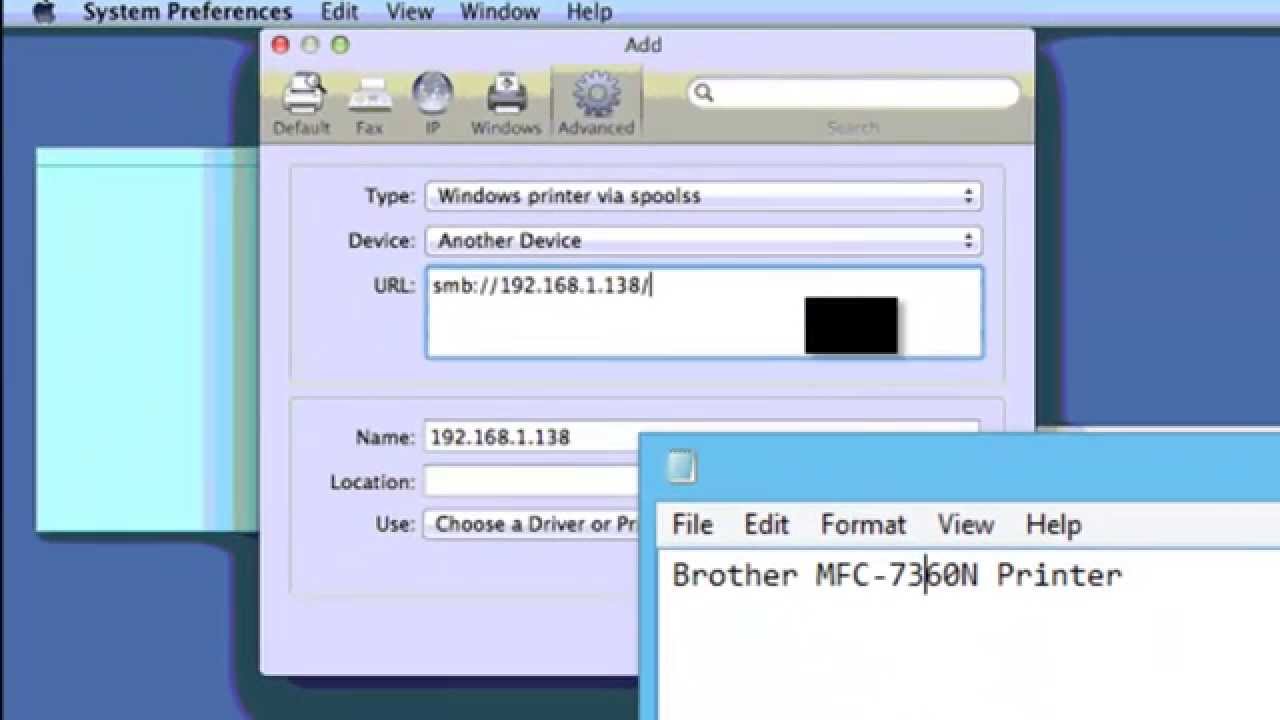Open the Type dropdown for printer type
Viewport: 1280px width, 720px height.
coord(704,196)
